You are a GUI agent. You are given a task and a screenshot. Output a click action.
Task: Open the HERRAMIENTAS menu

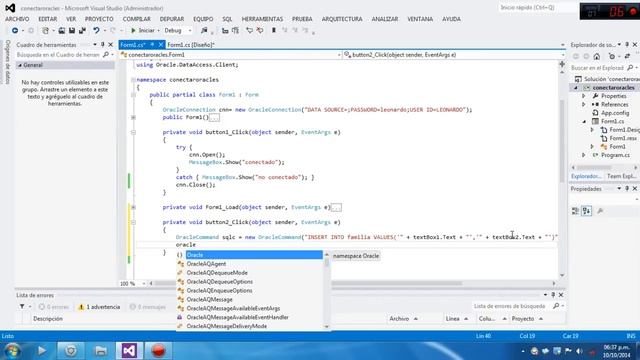tap(262, 19)
